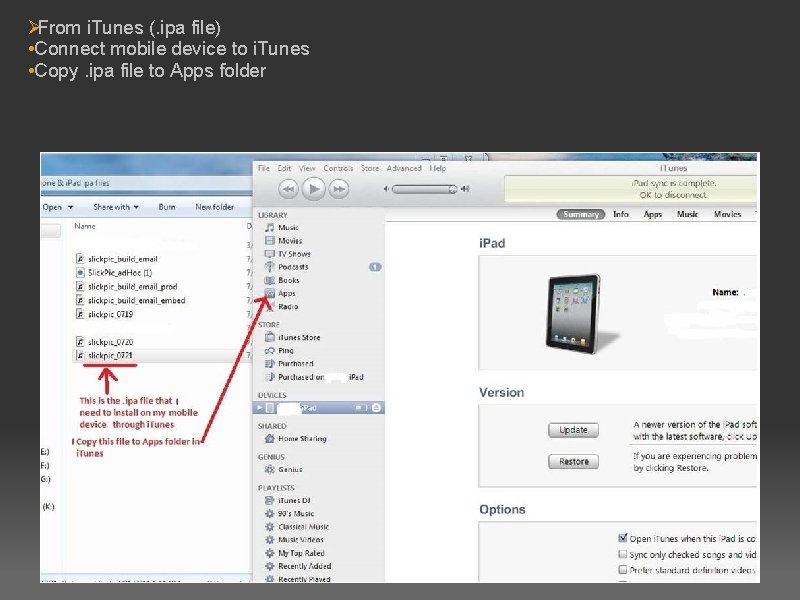Open the Explorer Open dropdown arrow
Screen dimensions: 800x600
pyautogui.click(x=70, y=207)
